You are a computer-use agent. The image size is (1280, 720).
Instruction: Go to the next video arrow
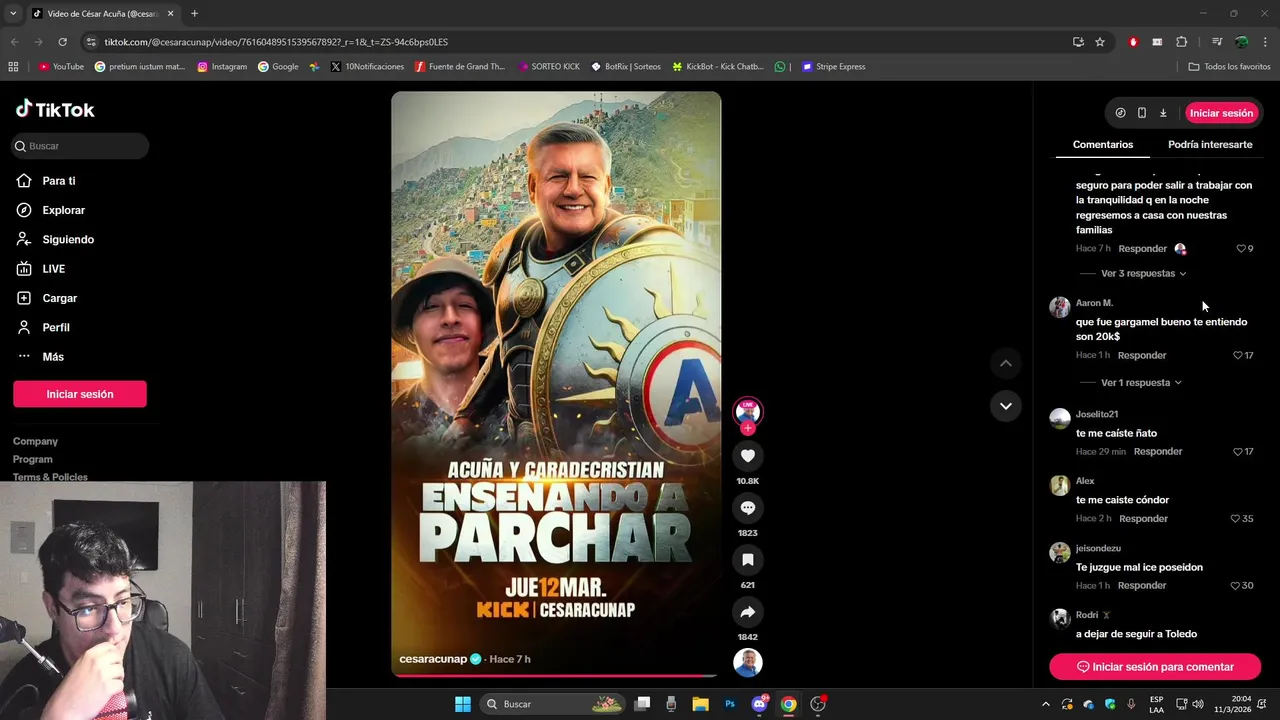tap(1006, 406)
